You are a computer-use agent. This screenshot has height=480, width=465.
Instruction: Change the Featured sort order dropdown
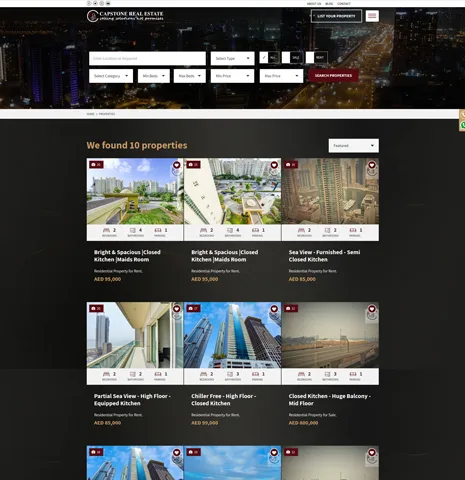[x=354, y=146]
